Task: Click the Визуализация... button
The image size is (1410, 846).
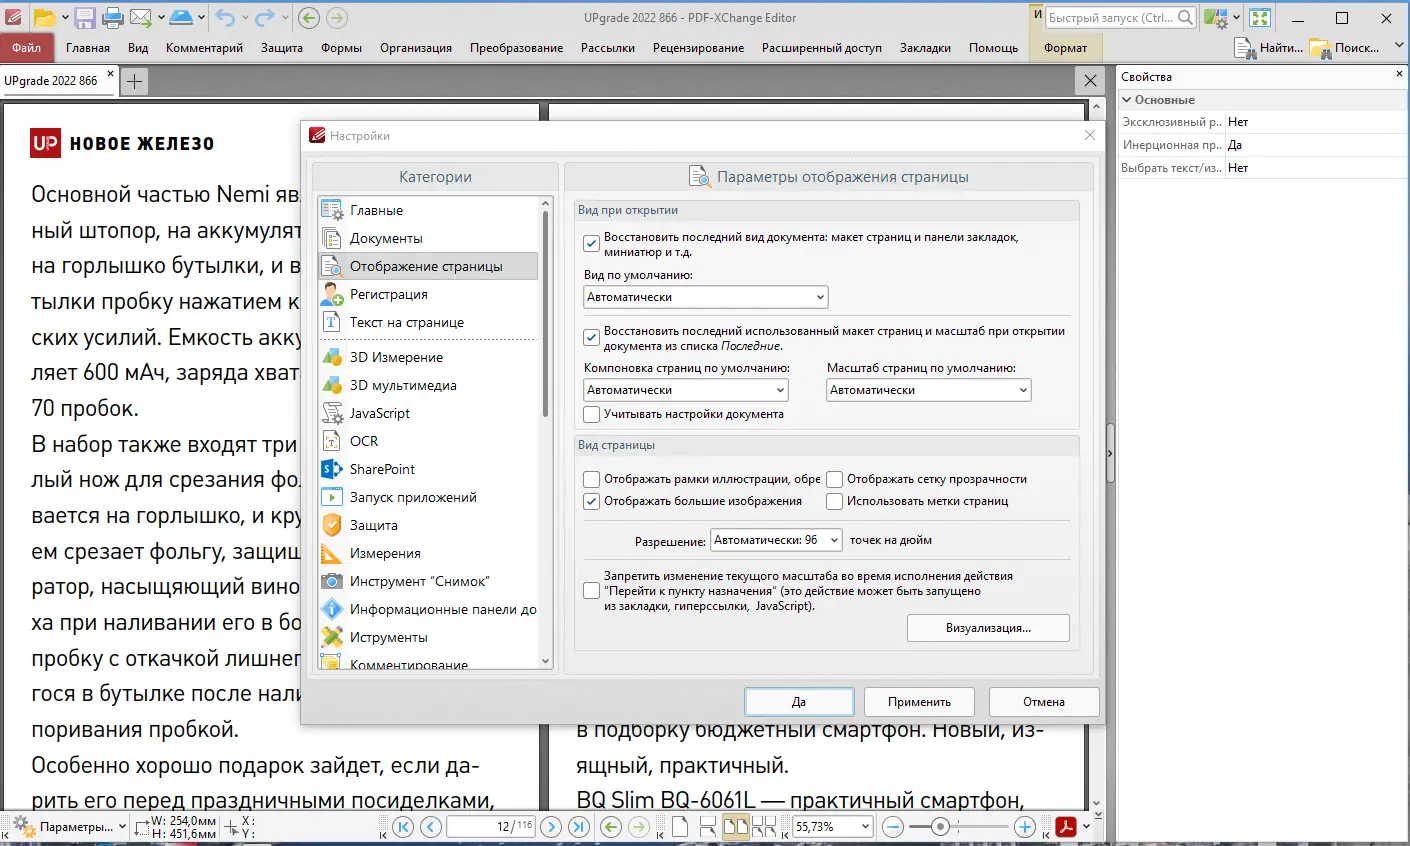Action: (988, 628)
